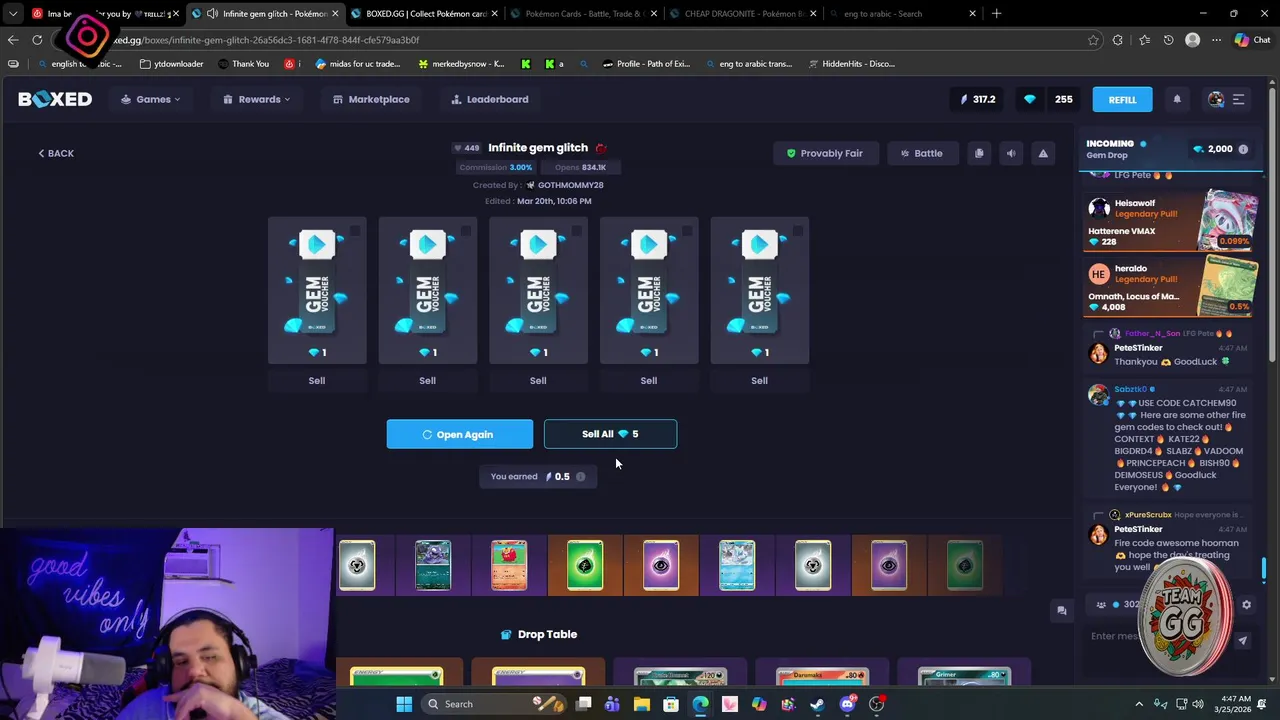This screenshot has height=720, width=1280.
Task: Open the Provably Fair info
Action: point(824,153)
